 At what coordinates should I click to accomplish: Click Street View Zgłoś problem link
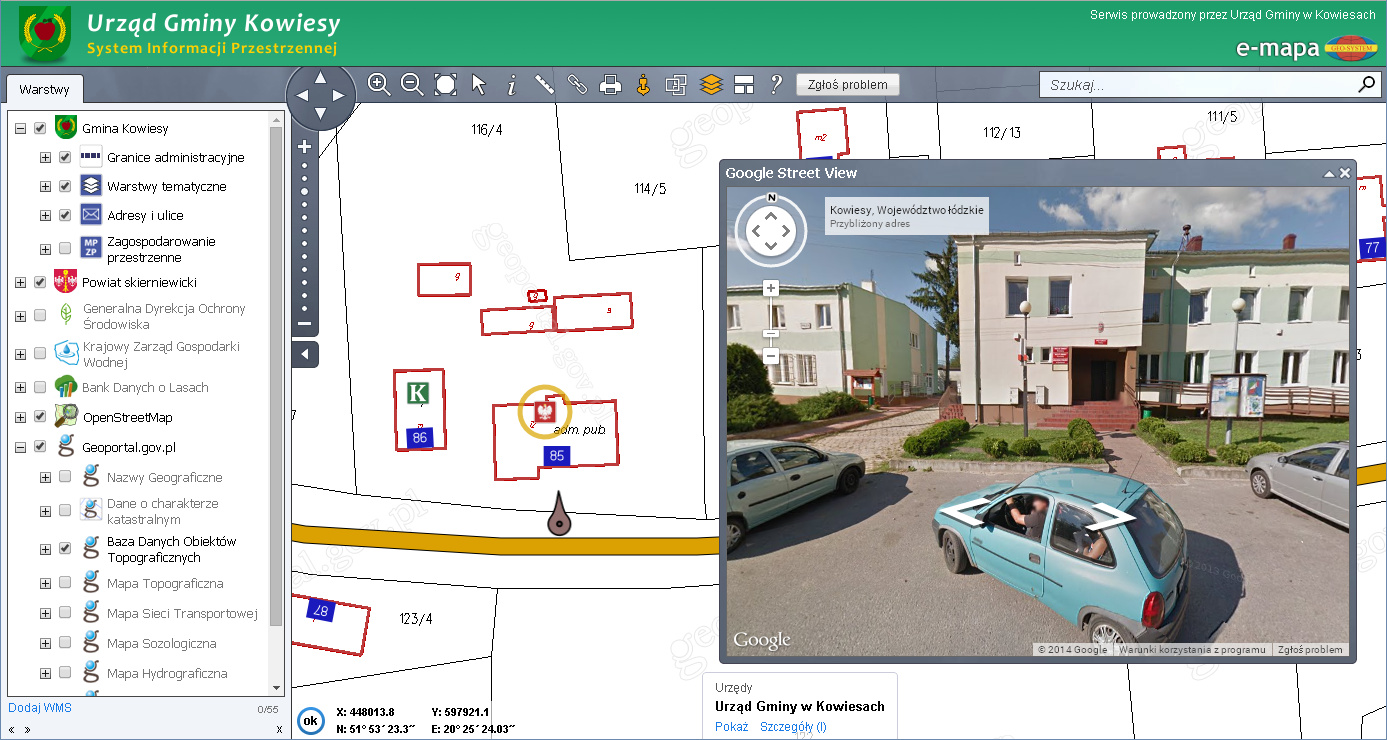coord(1311,649)
